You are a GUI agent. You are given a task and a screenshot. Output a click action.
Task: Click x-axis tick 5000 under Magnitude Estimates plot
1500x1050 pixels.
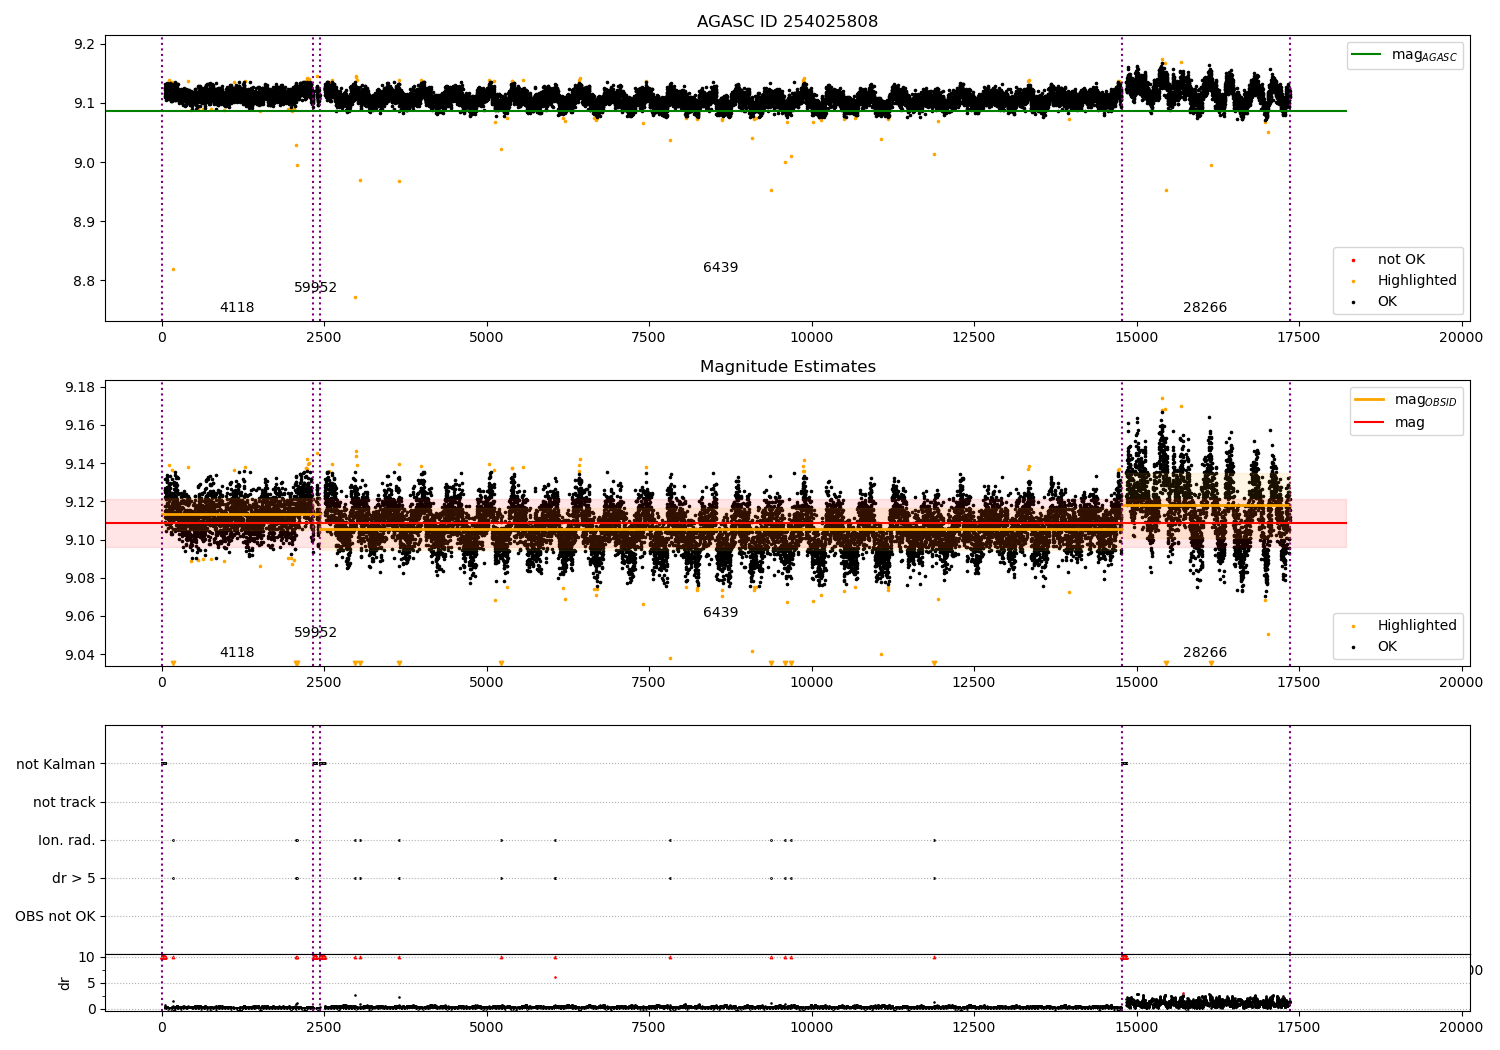click(486, 683)
